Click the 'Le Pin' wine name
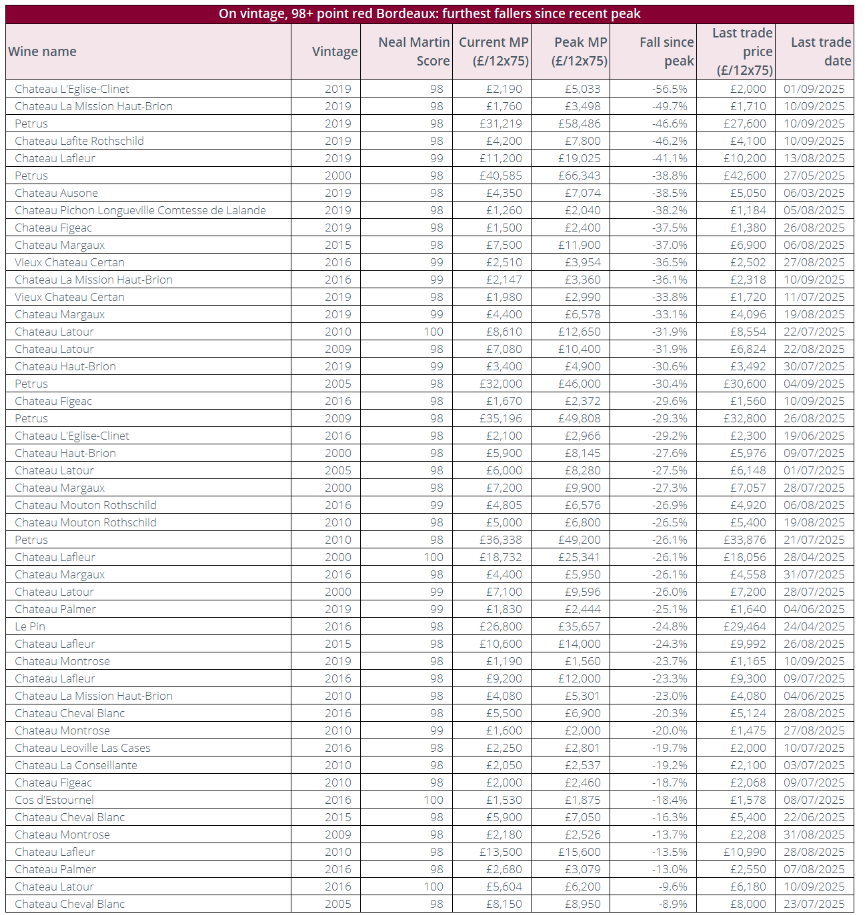This screenshot has width=865, height=915. 30,626
